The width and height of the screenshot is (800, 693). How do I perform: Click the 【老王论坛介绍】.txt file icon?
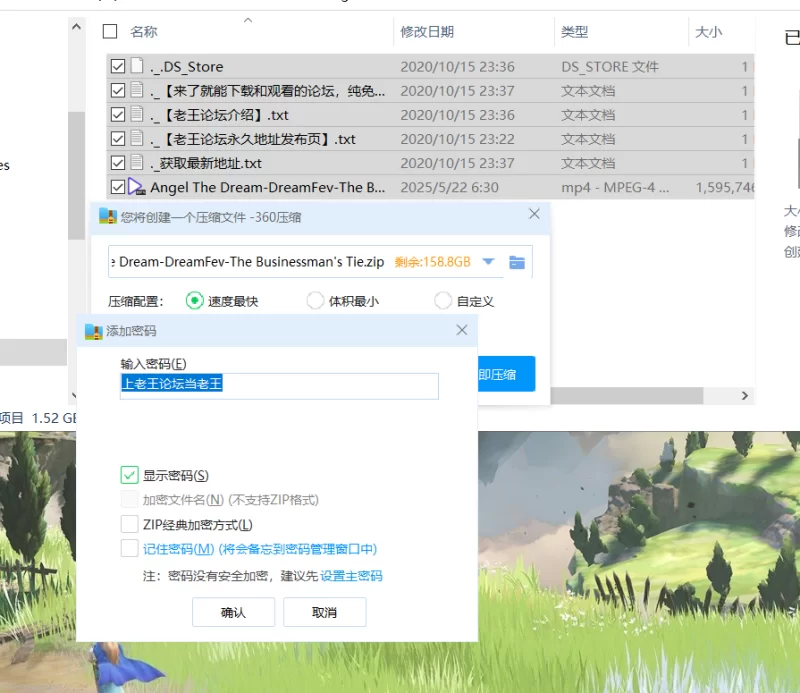pyautogui.click(x=137, y=114)
